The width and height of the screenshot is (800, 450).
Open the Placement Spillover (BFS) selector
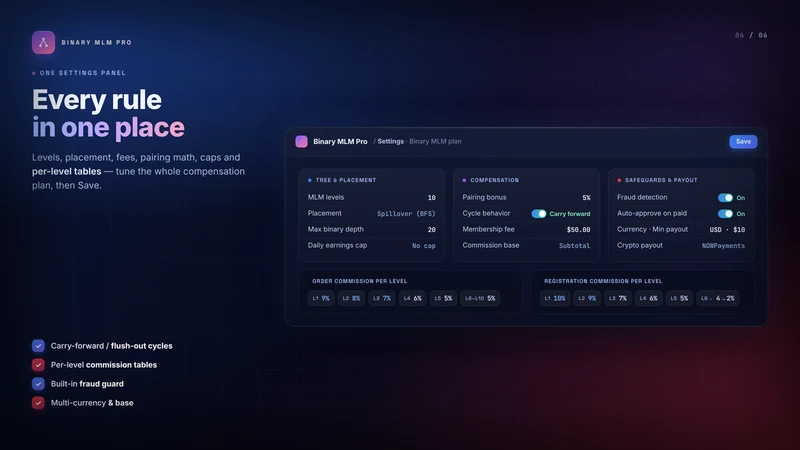pos(406,214)
